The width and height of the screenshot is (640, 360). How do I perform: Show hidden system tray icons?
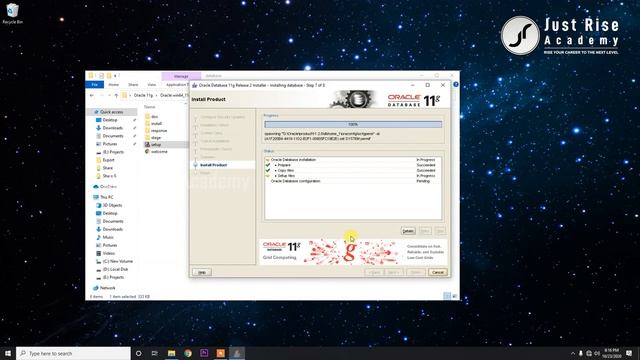tap(573, 353)
